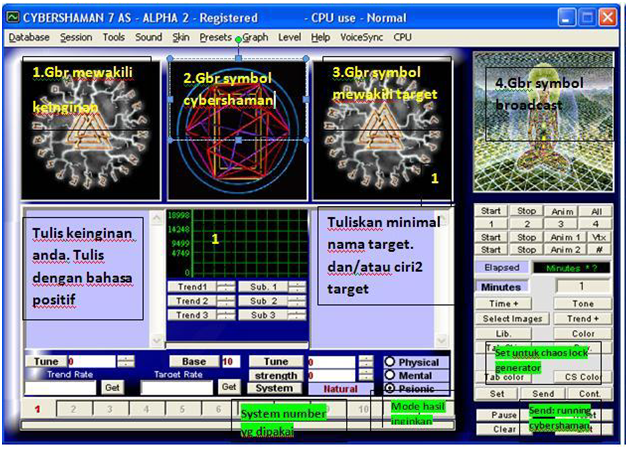627x452 pixels.
Task: Click the Anim button
Action: click(x=562, y=211)
